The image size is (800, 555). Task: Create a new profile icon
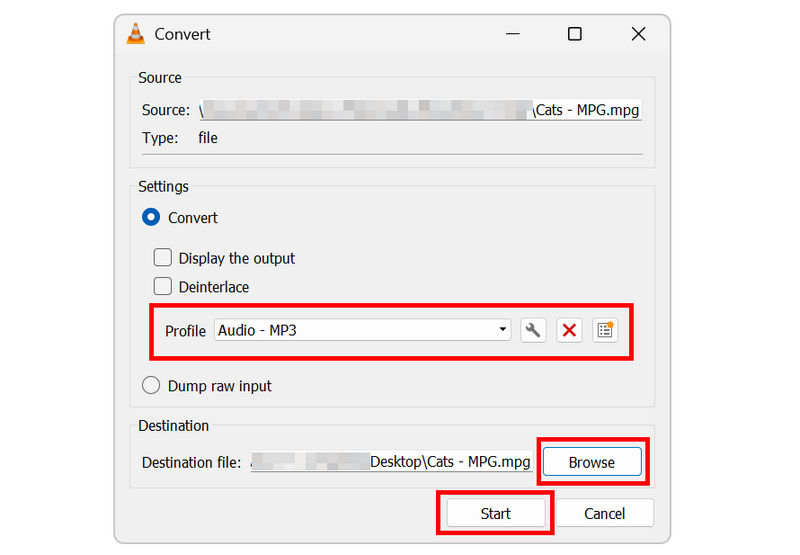coord(605,330)
